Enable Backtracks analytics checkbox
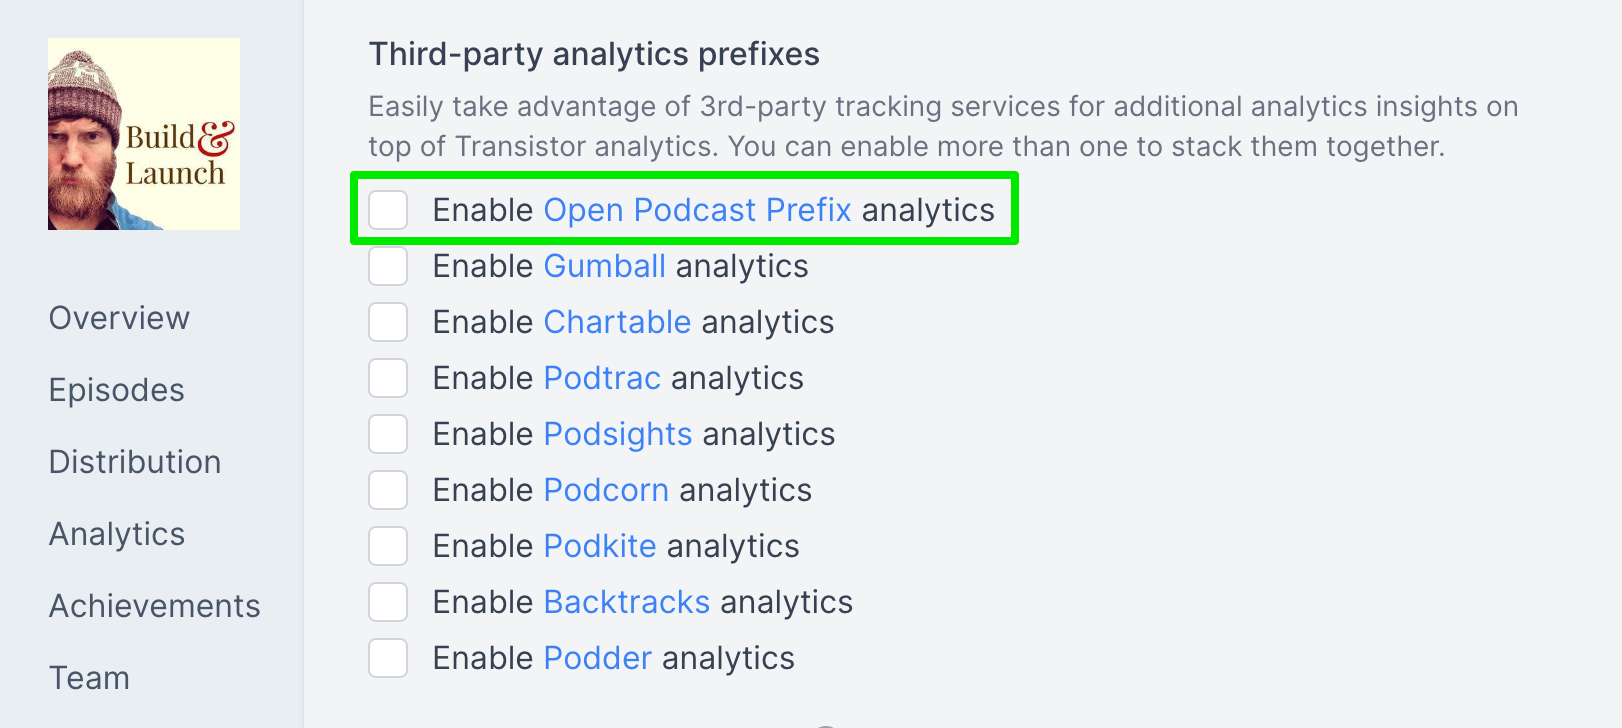The image size is (1622, 728). (x=388, y=602)
